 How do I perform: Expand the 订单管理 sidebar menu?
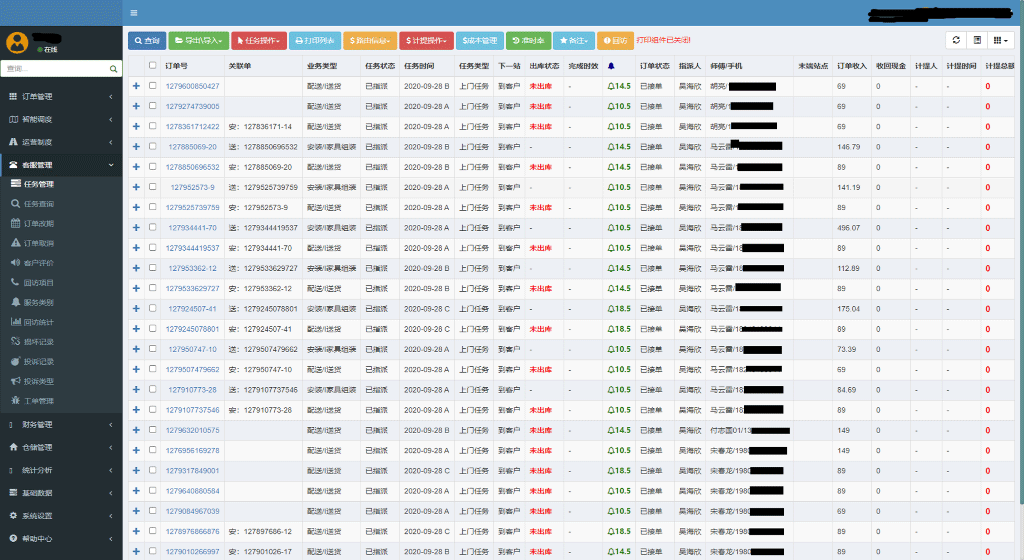coord(61,96)
